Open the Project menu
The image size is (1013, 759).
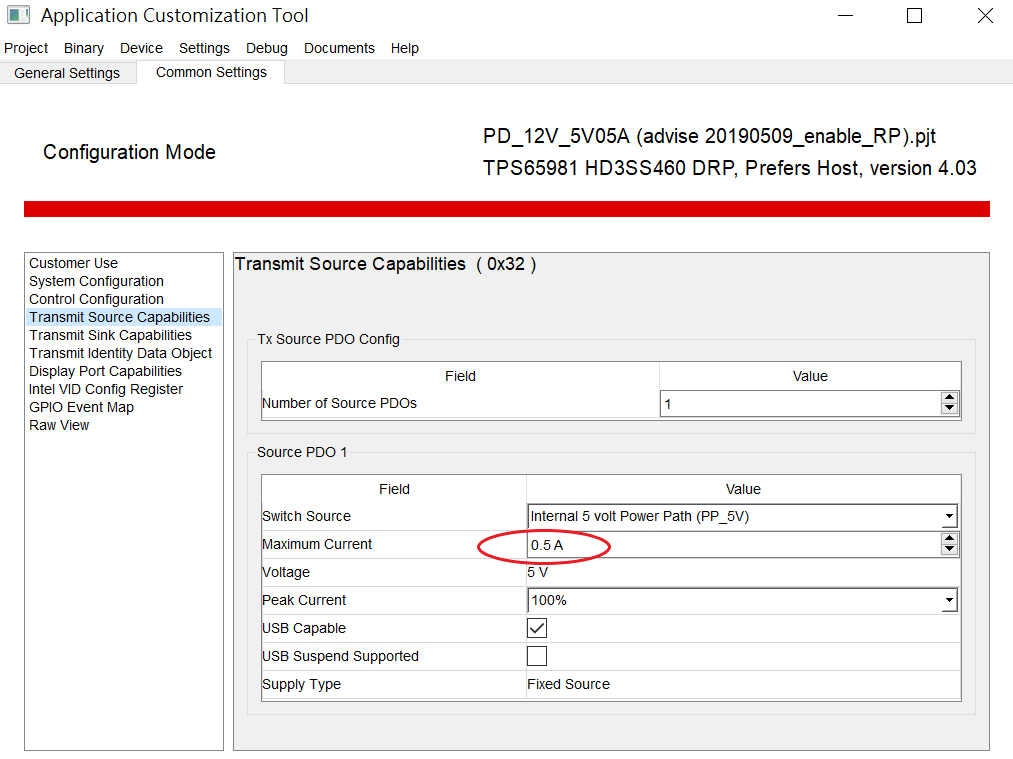coord(26,48)
